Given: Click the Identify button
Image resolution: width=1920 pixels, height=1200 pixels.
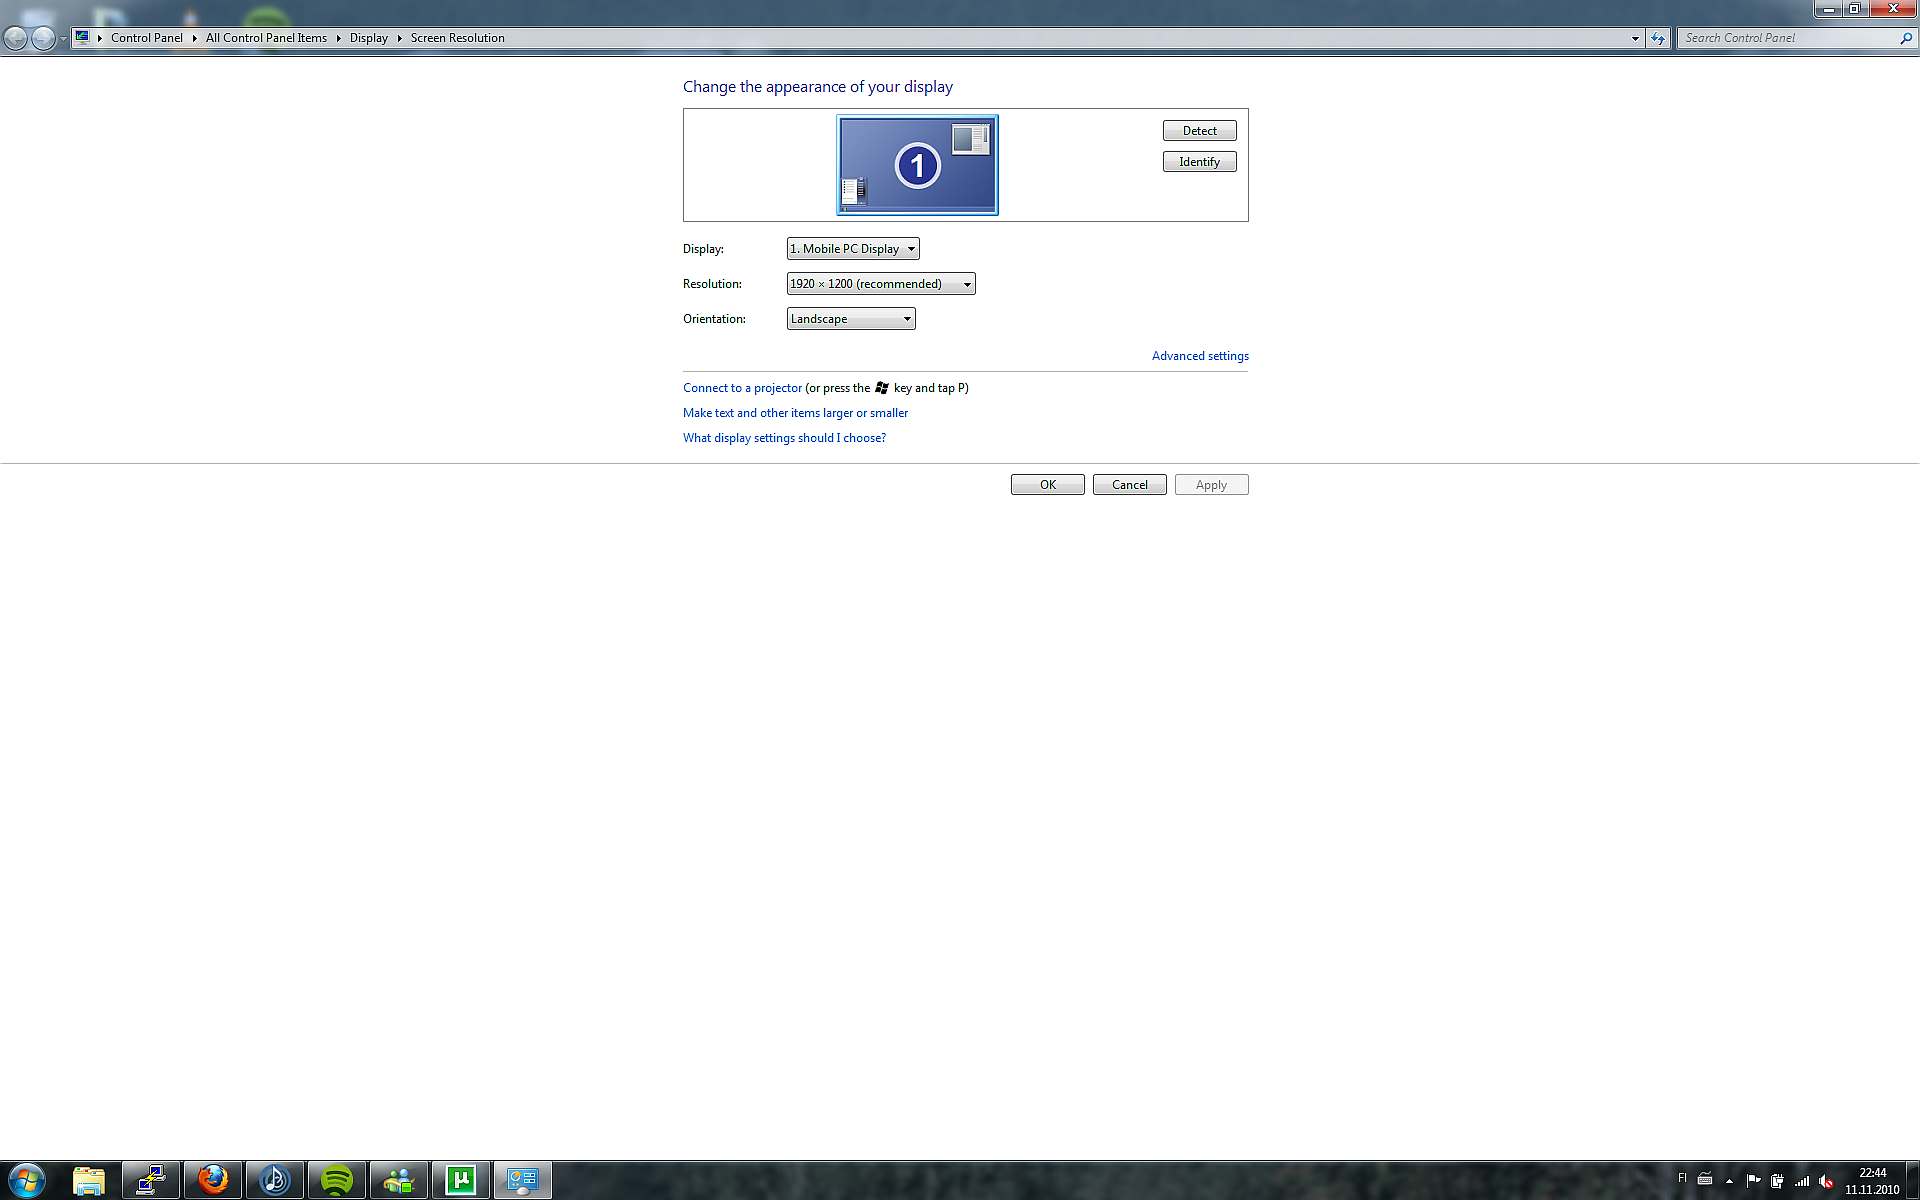Looking at the screenshot, I should 1199,162.
